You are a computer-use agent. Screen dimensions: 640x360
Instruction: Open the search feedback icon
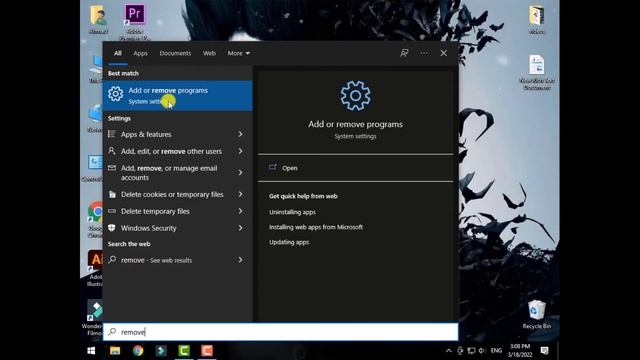[x=404, y=53]
